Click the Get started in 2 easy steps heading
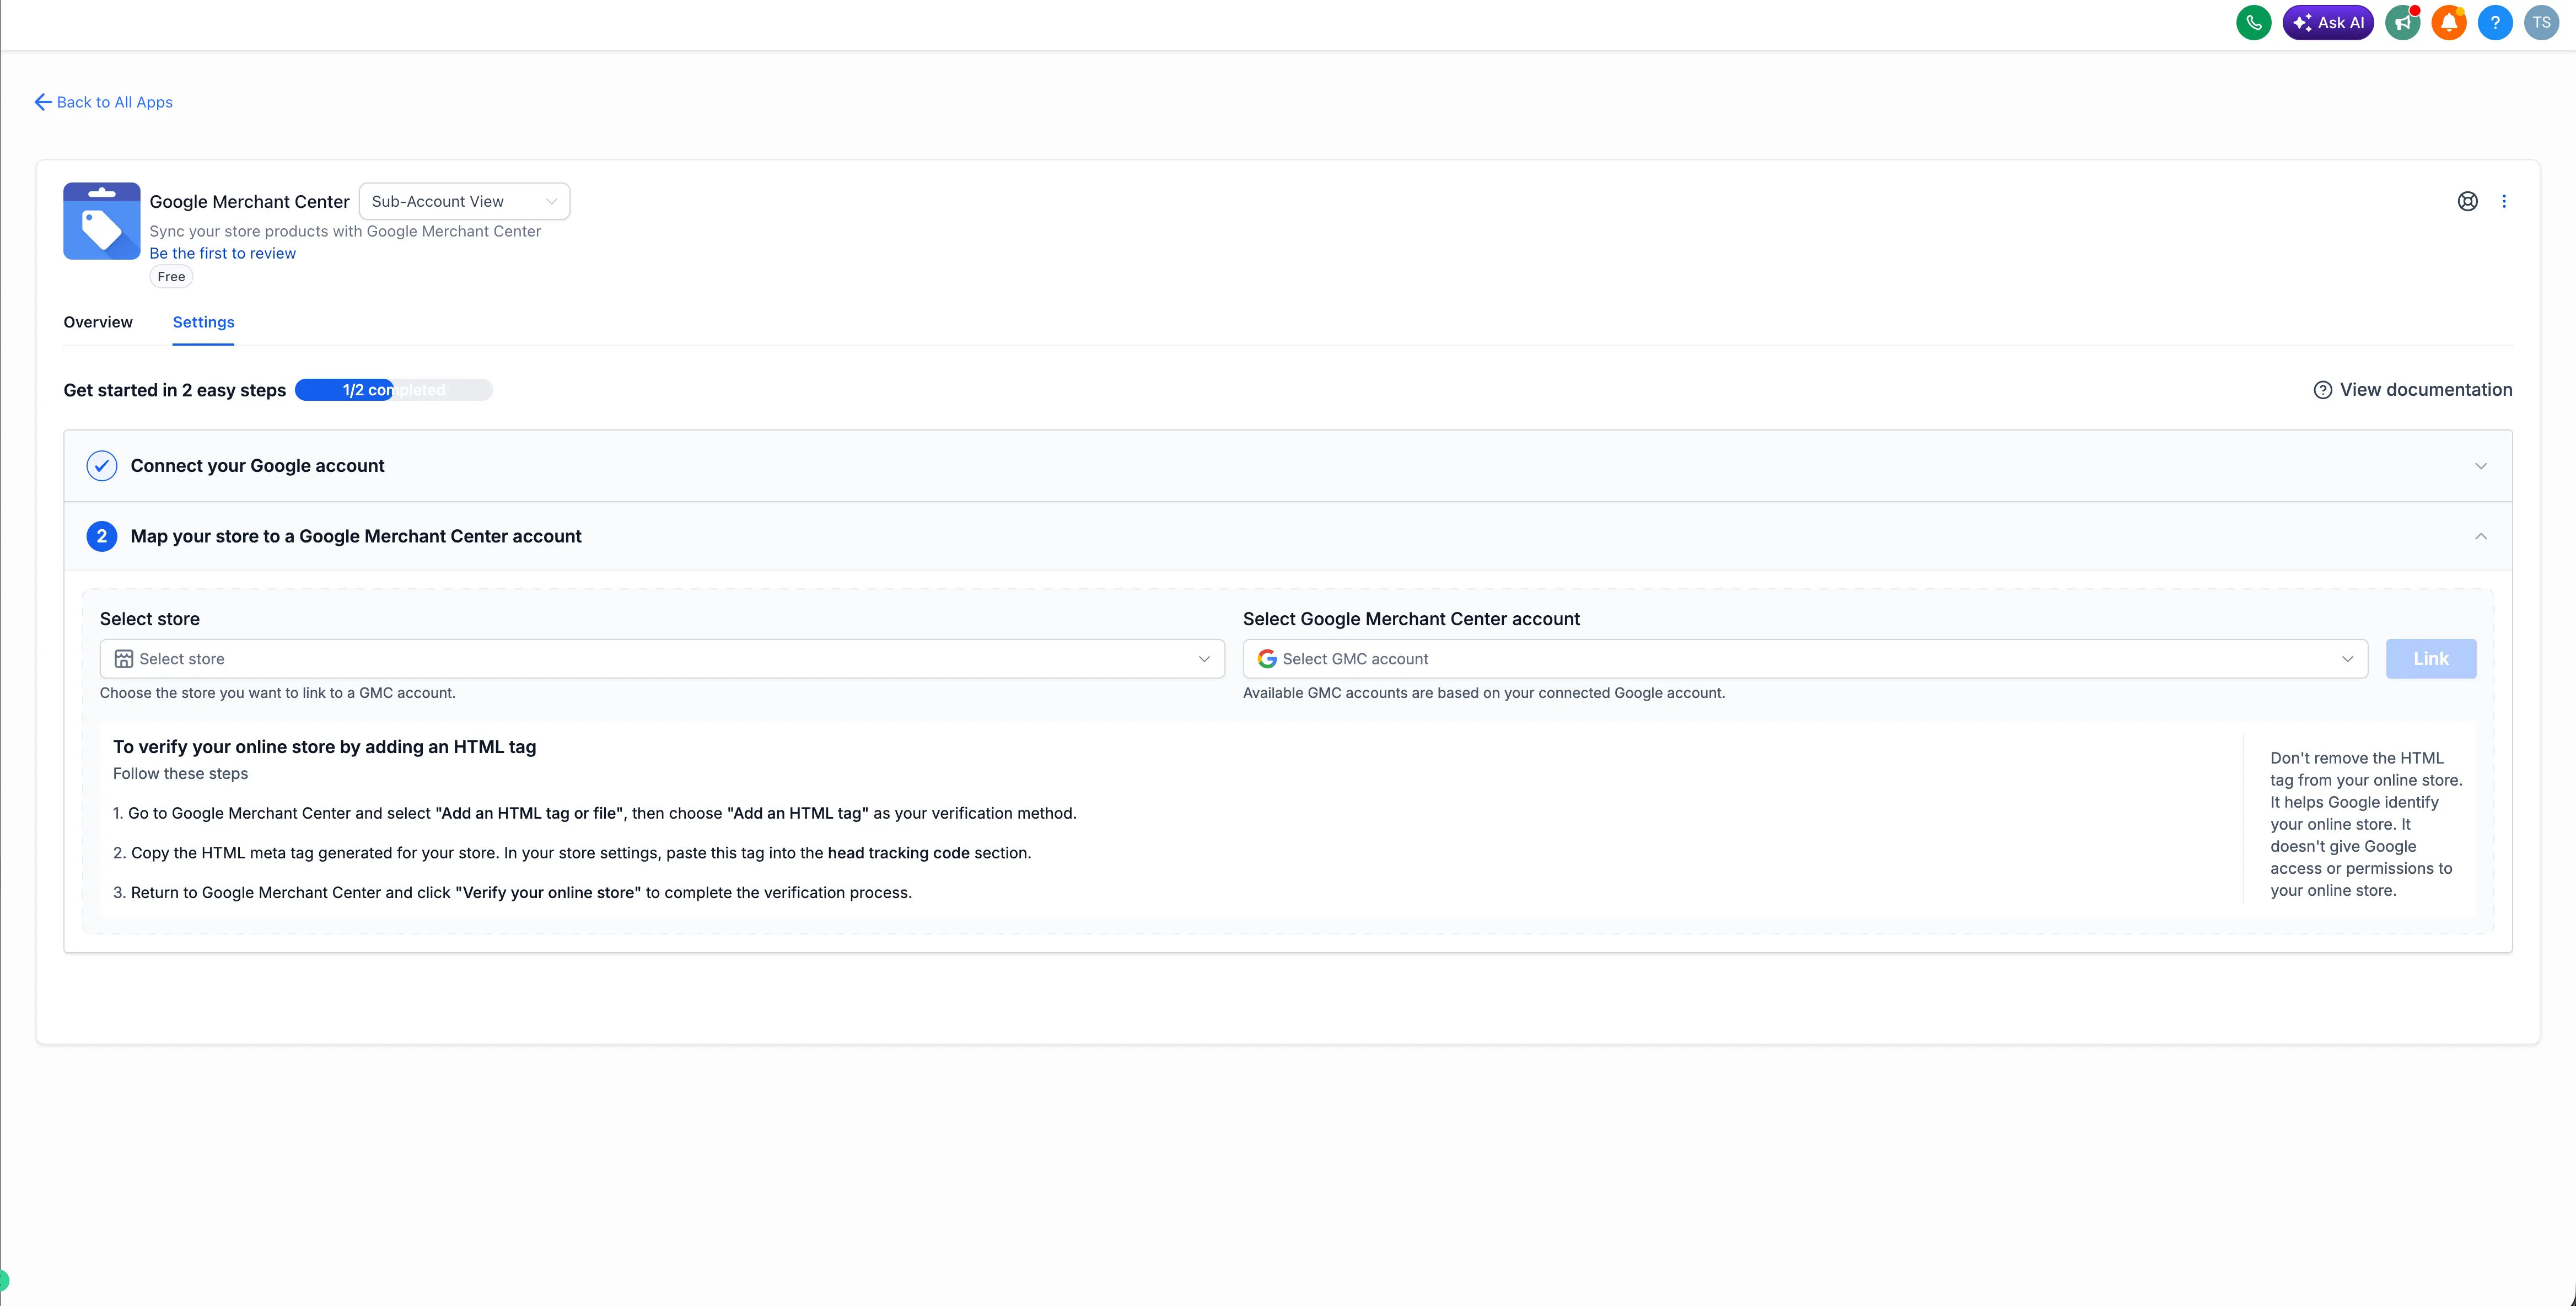The width and height of the screenshot is (2576, 1306). (175, 390)
